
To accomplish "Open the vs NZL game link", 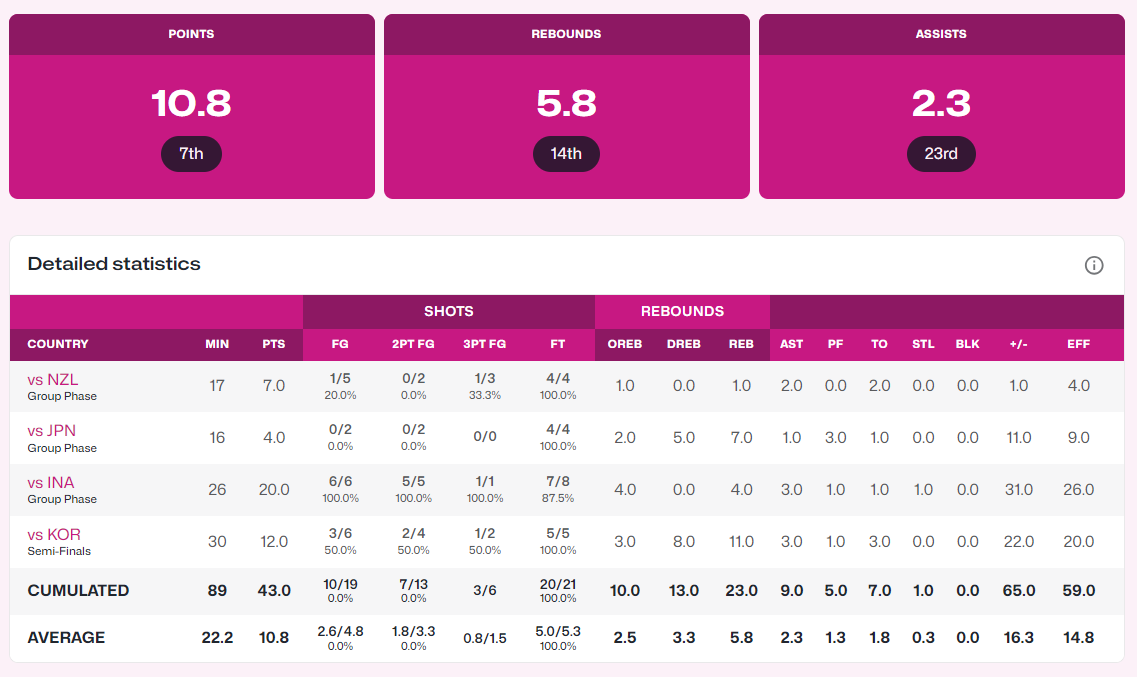I will click(x=53, y=380).
